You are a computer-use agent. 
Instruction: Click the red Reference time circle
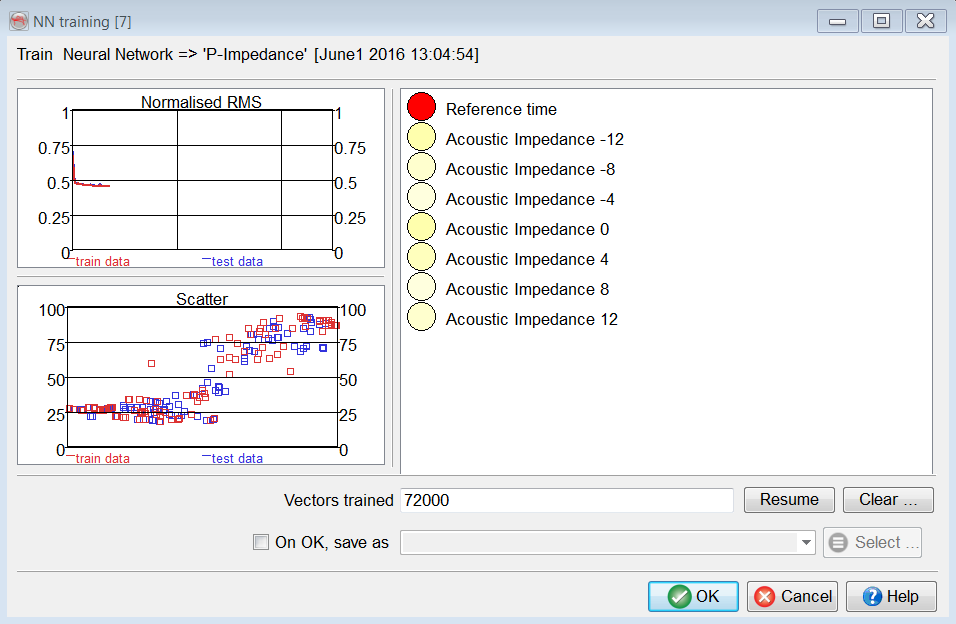(422, 108)
